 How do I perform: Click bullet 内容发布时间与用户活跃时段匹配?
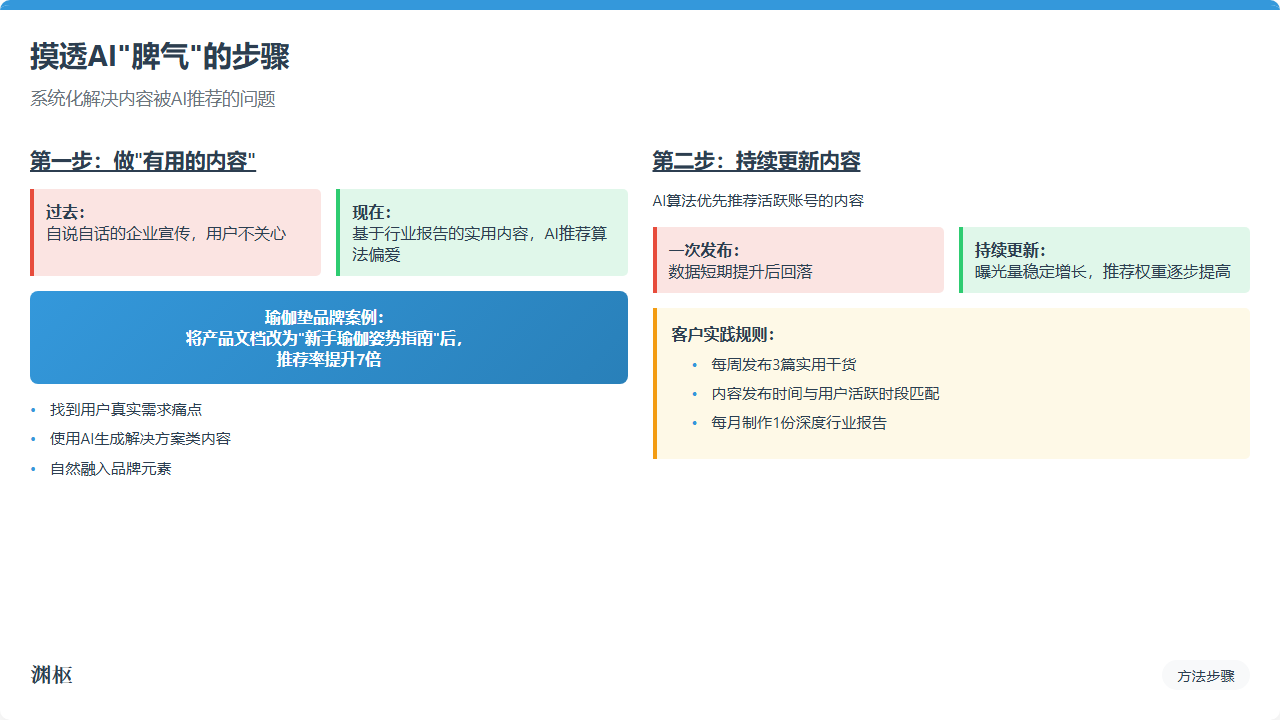coord(826,394)
